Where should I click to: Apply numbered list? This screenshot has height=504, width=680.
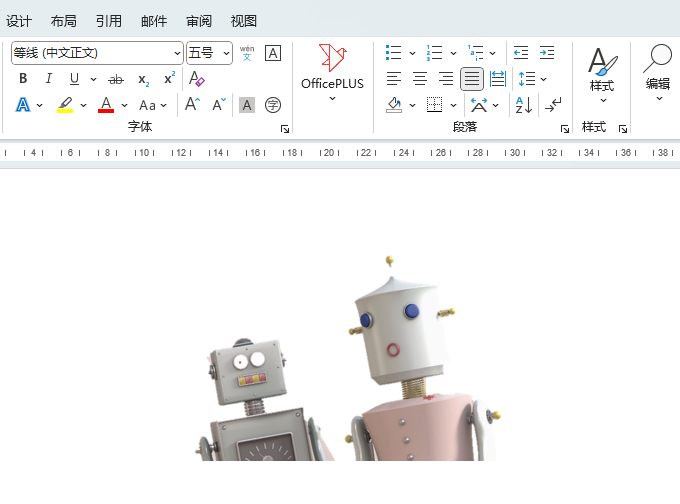[x=434, y=53]
